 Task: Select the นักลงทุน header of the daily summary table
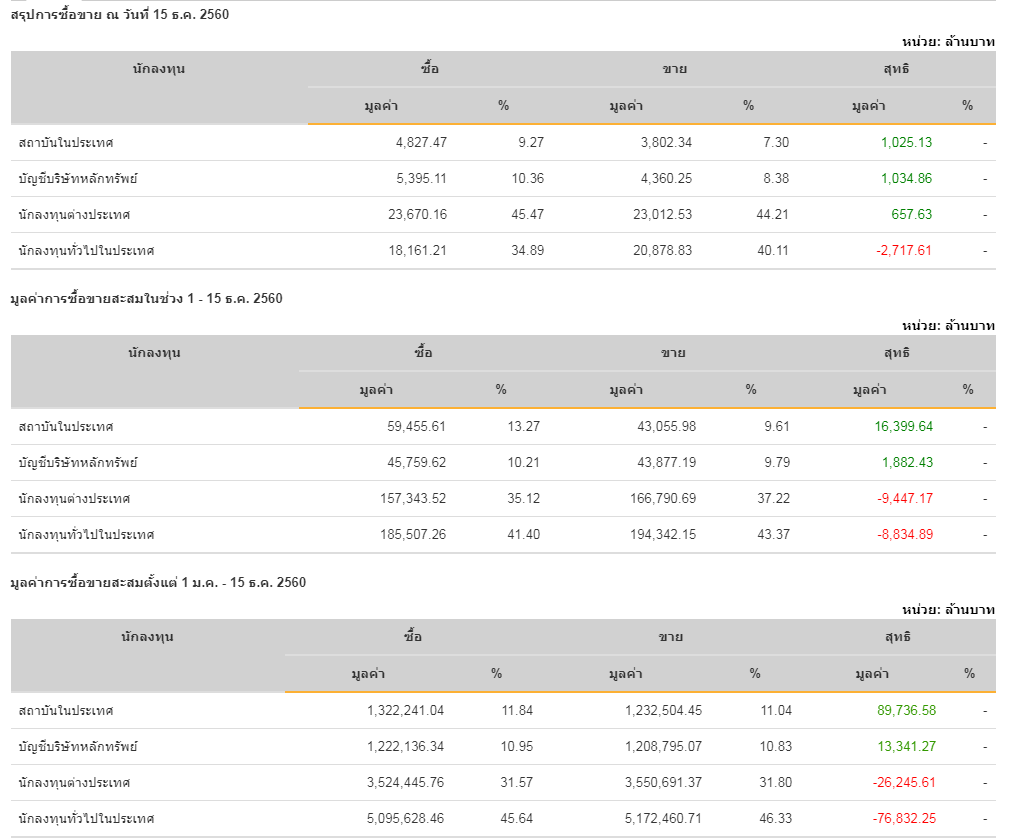(159, 69)
